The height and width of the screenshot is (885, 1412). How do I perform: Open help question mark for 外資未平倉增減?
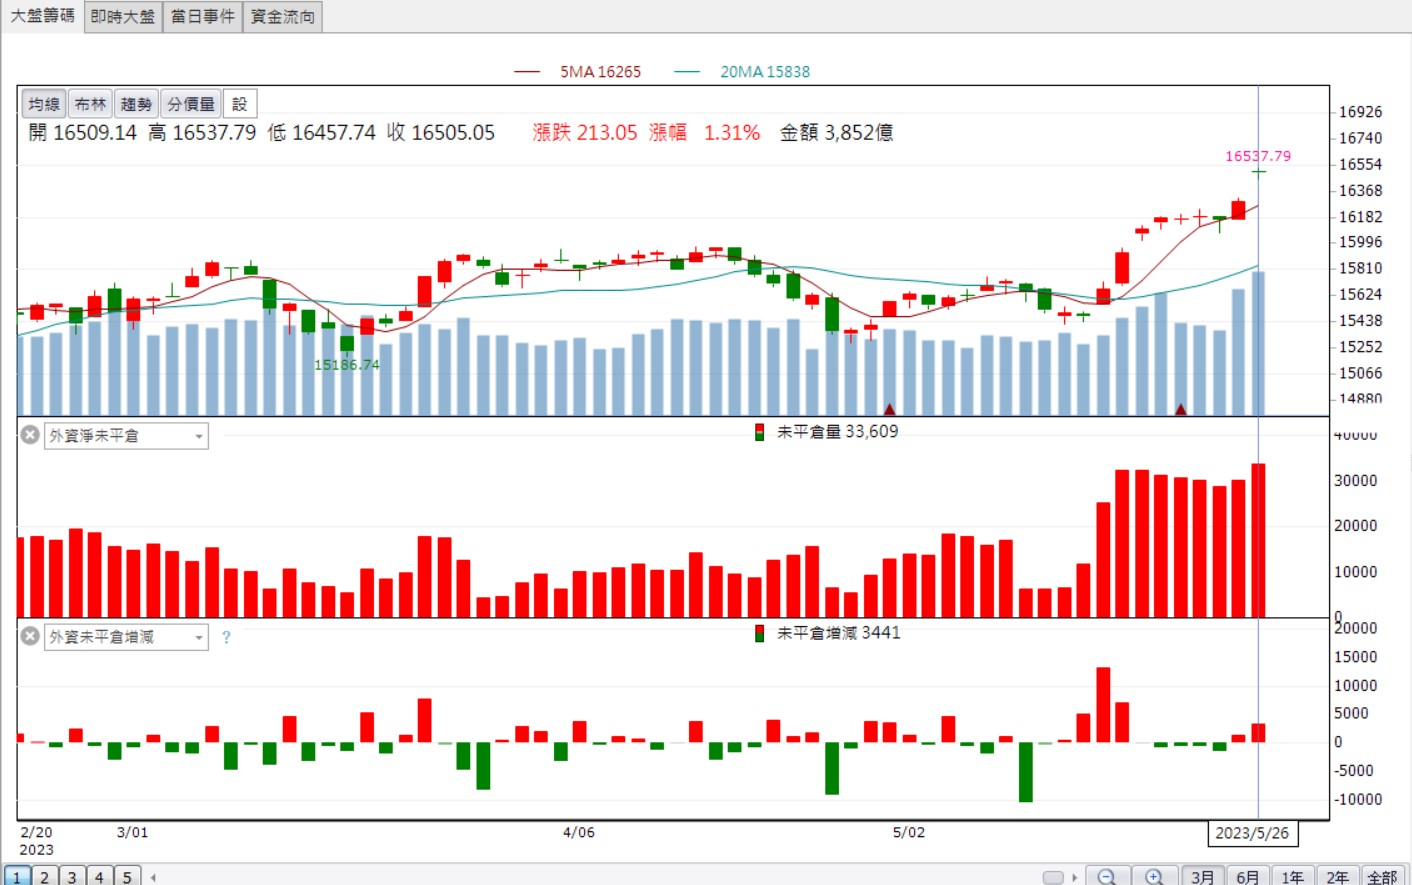click(x=226, y=637)
